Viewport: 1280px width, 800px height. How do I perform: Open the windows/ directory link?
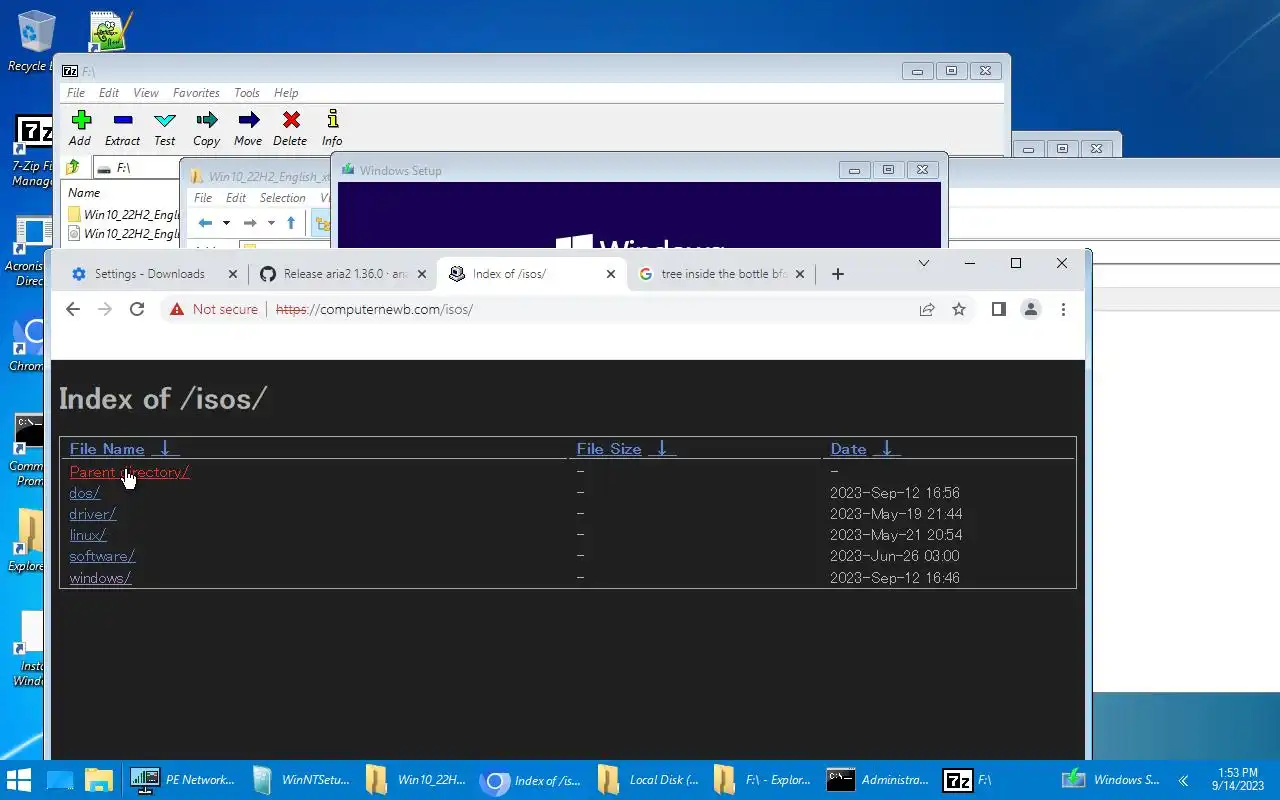100,578
